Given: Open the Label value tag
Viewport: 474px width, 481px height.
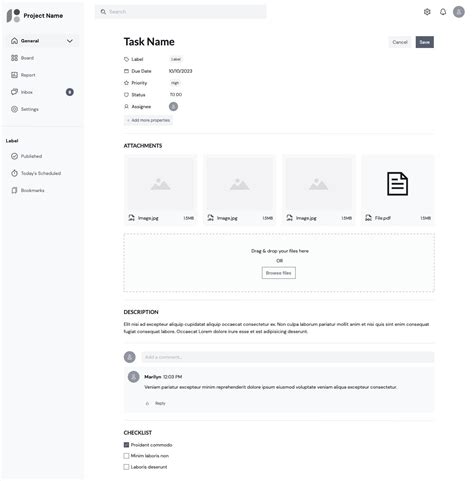Looking at the screenshot, I should 176,59.
